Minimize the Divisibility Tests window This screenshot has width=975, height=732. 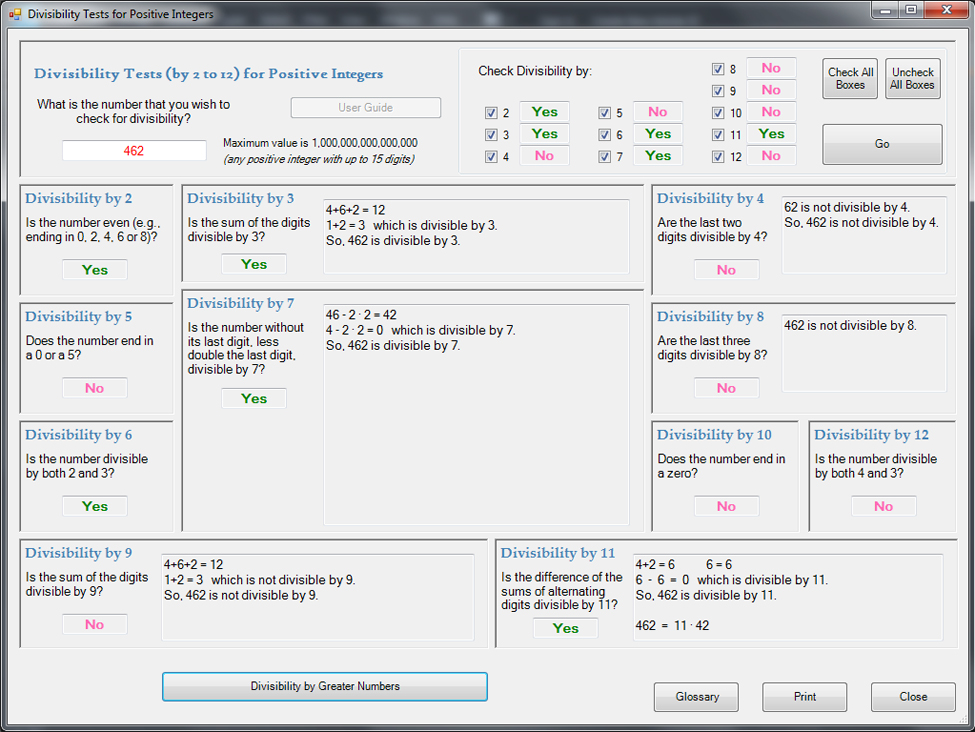[885, 10]
